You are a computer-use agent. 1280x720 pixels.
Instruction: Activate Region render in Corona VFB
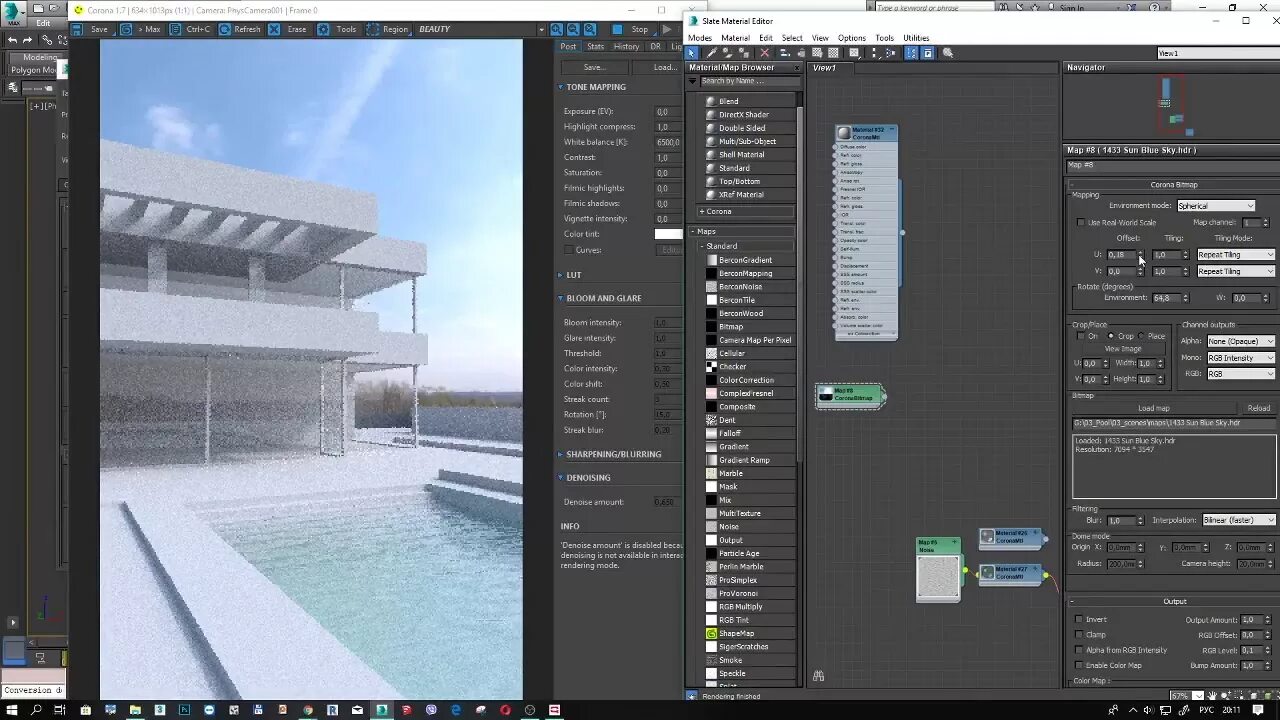click(x=387, y=29)
